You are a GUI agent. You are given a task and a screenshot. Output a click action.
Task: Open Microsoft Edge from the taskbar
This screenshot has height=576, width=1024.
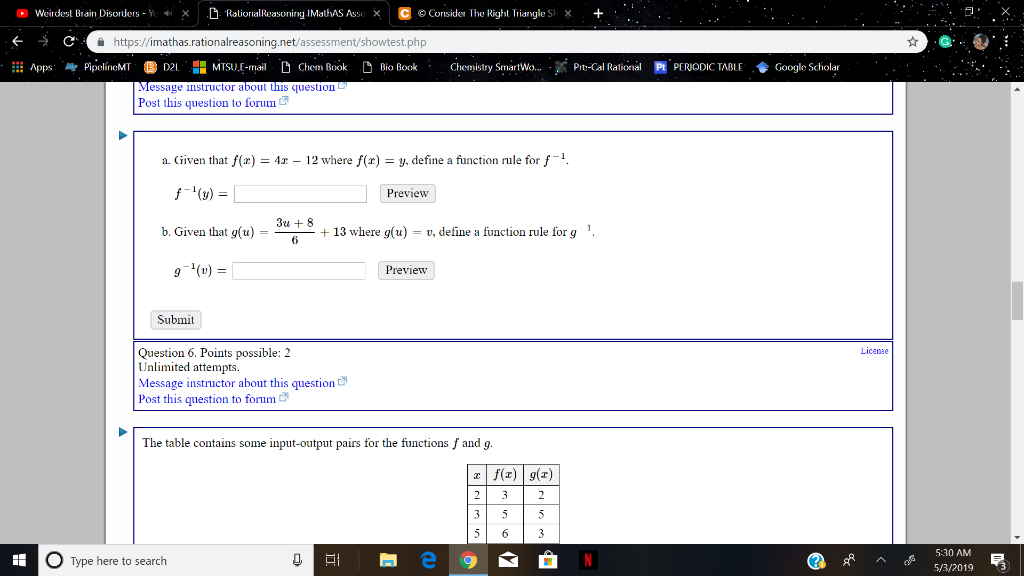click(428, 560)
